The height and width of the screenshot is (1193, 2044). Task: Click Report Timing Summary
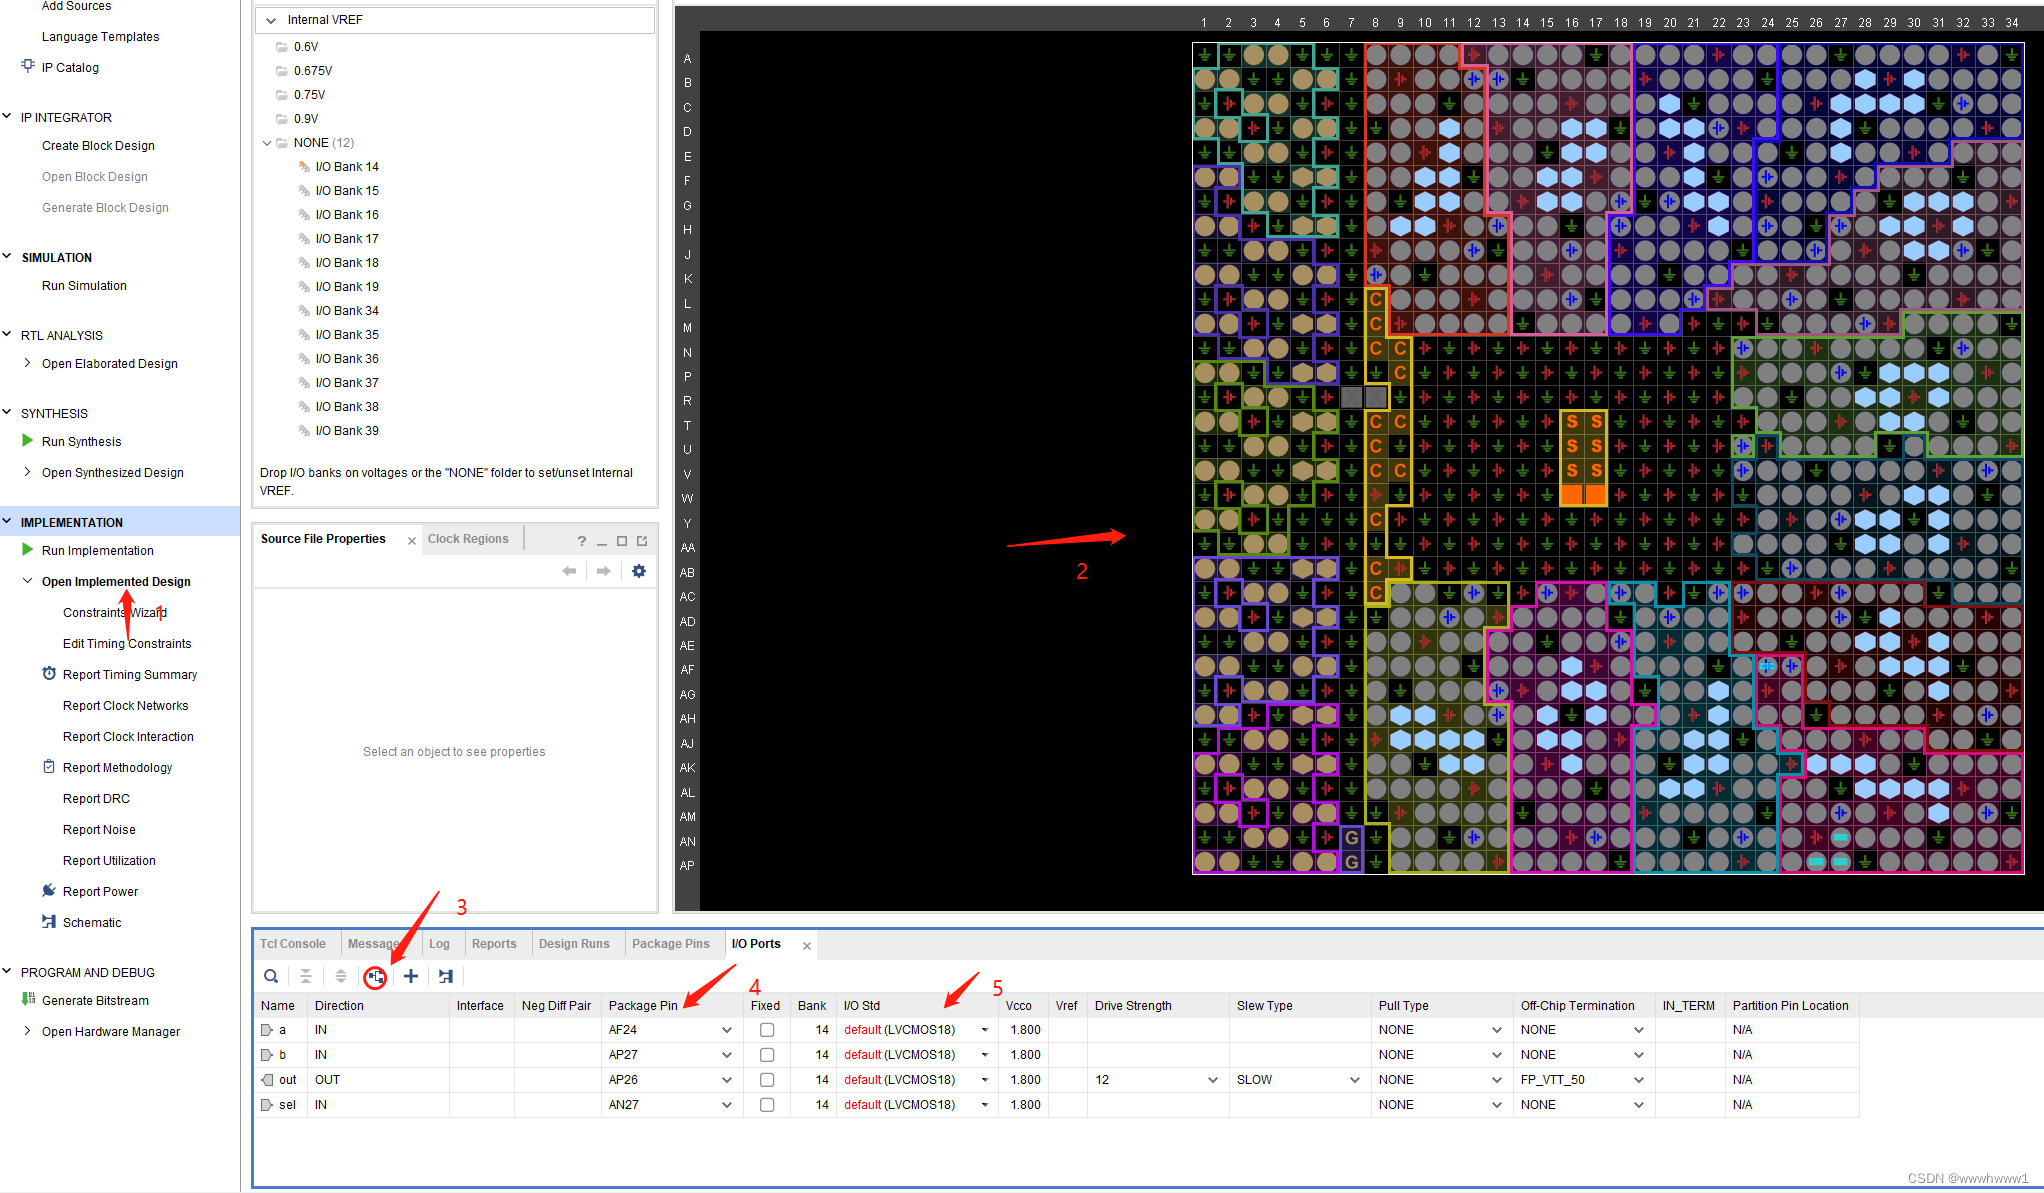click(130, 675)
